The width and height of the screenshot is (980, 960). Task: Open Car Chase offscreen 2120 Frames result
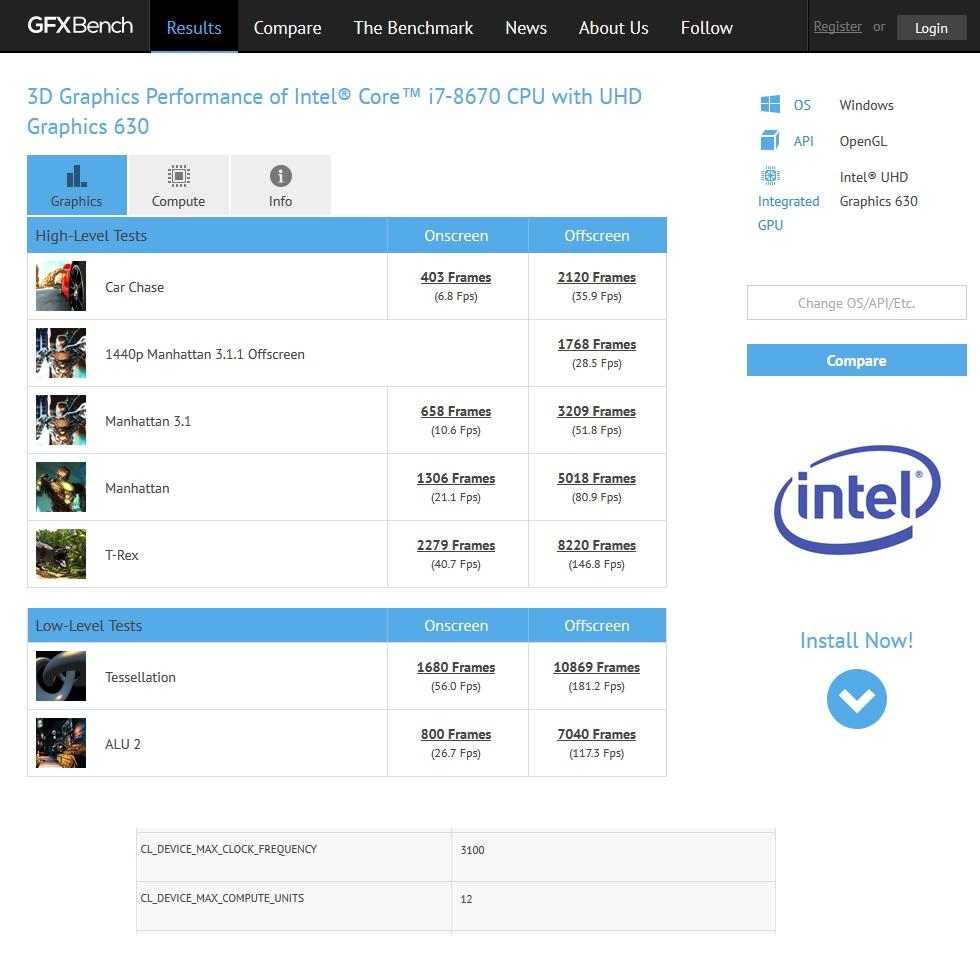pyautogui.click(x=597, y=277)
